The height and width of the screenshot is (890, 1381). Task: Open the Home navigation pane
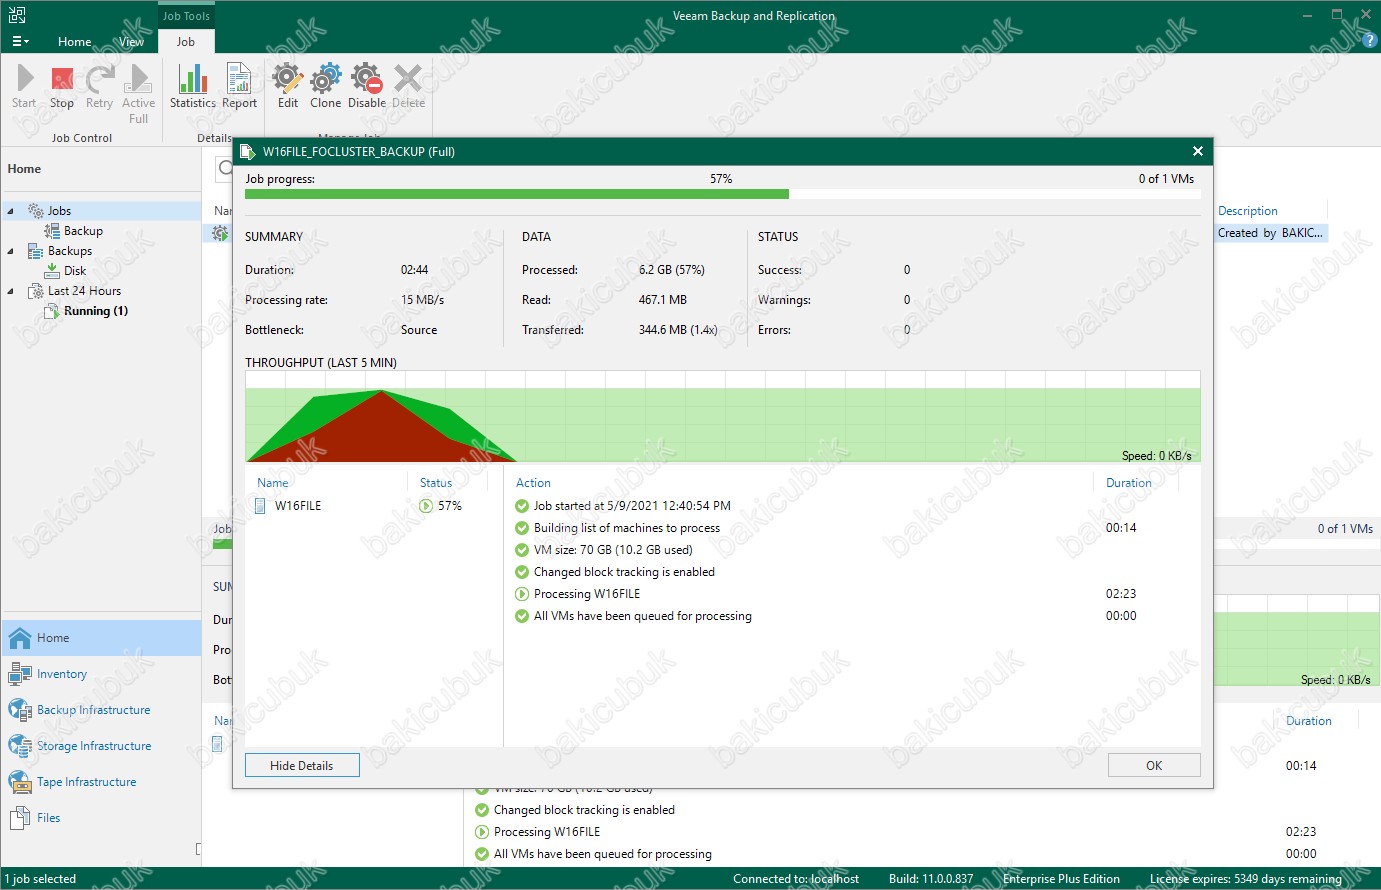tap(102, 638)
